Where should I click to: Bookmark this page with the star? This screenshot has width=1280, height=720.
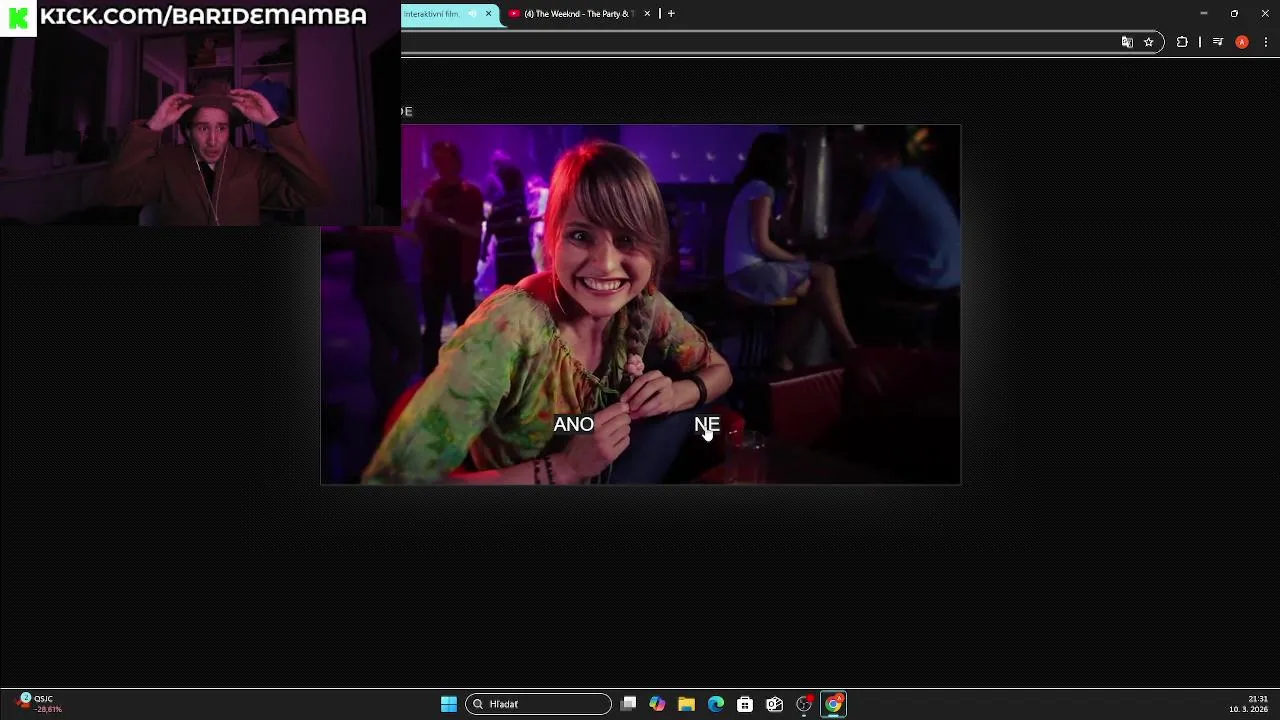[x=1149, y=42]
